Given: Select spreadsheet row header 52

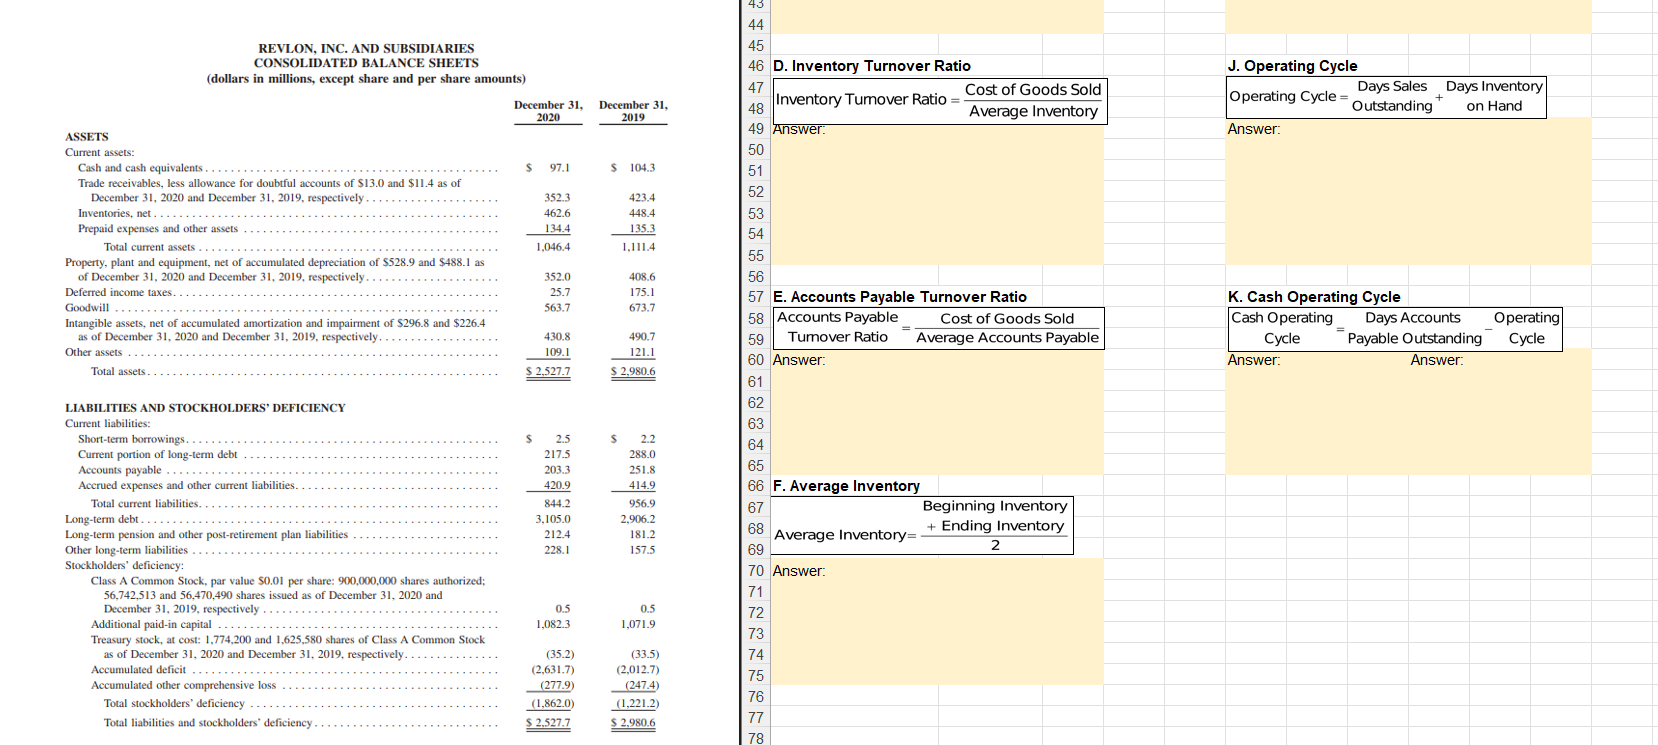Looking at the screenshot, I should click(755, 192).
